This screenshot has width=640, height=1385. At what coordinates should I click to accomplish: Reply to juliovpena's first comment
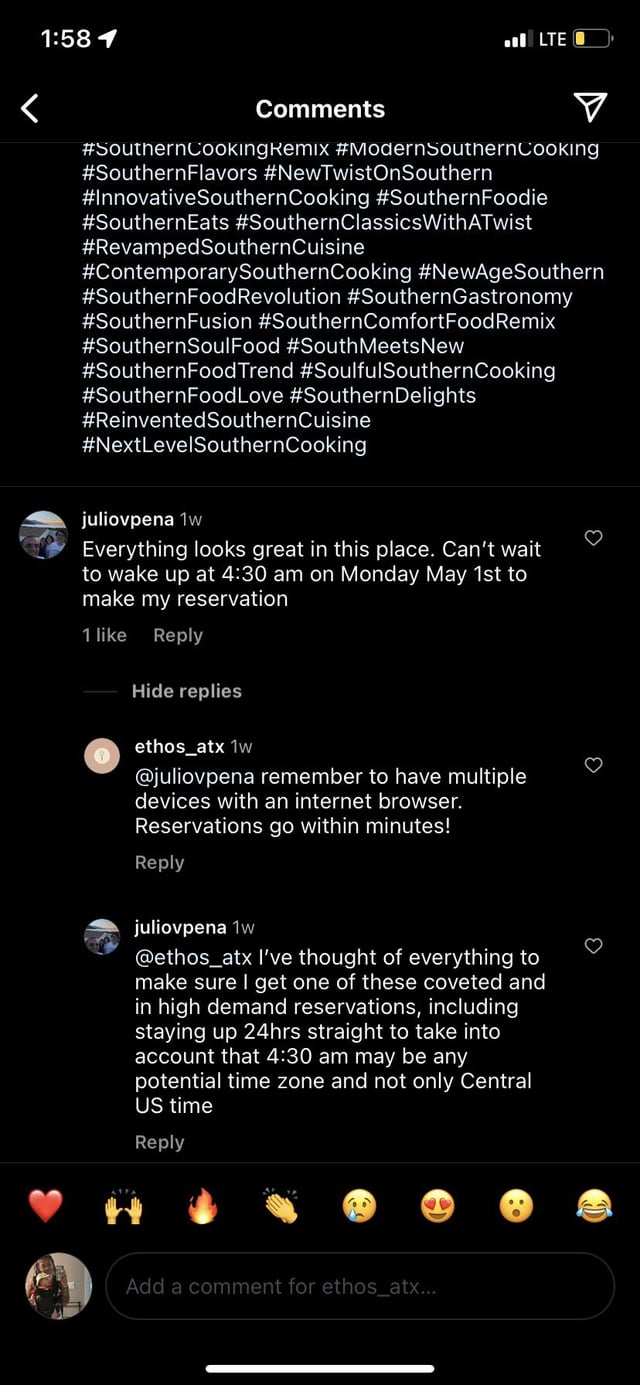coord(178,635)
